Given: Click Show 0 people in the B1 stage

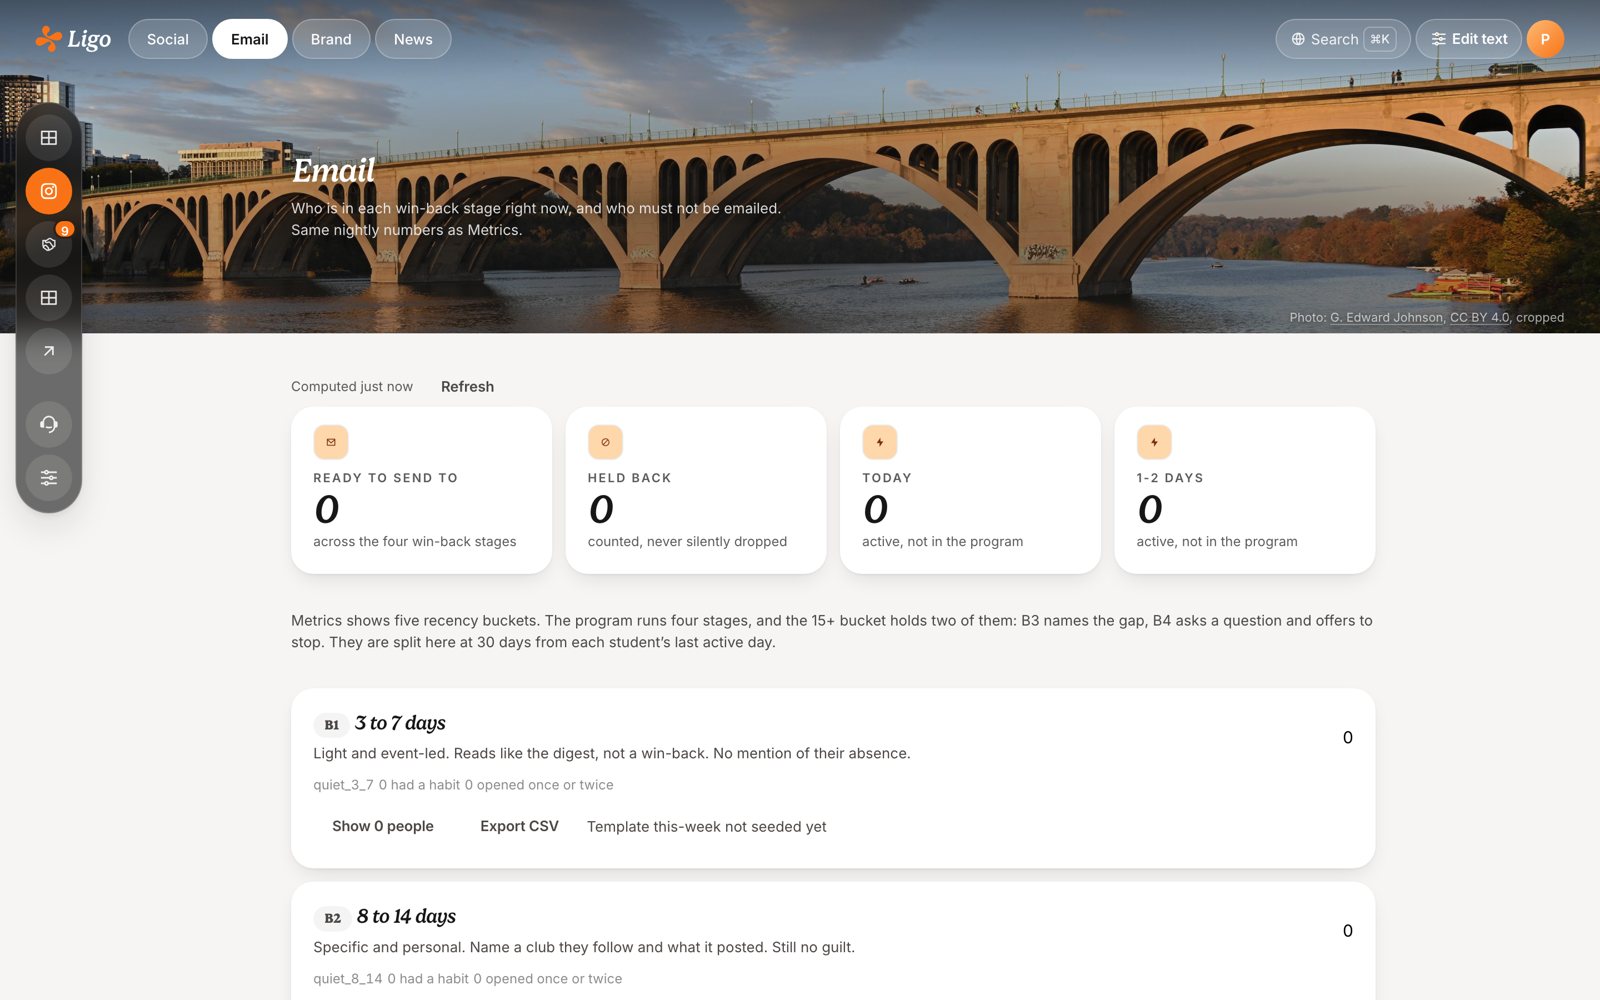Looking at the screenshot, I should (x=383, y=826).
